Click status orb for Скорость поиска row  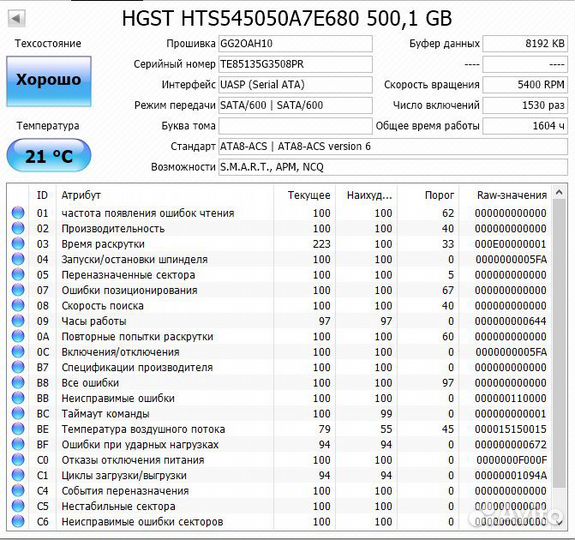18,305
